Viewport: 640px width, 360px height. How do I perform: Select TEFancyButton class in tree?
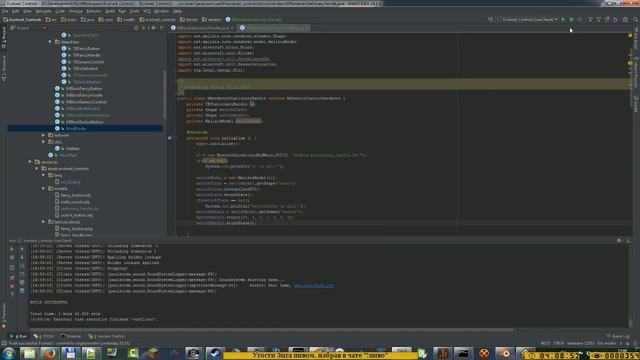[x=81, y=49]
